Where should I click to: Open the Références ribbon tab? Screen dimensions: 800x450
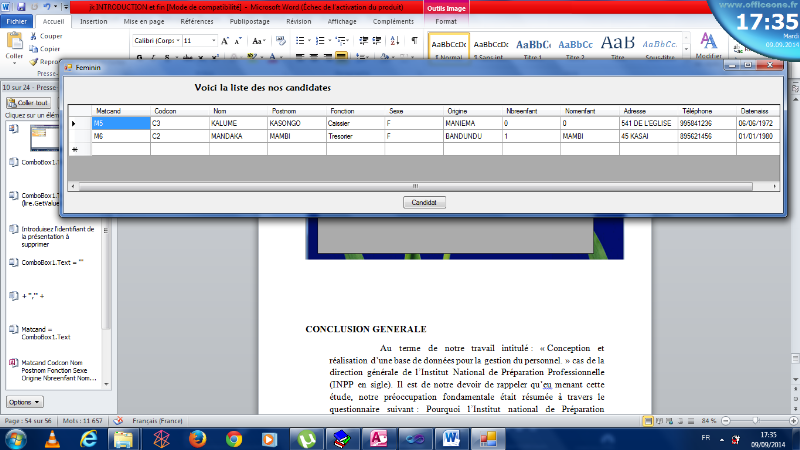coord(196,20)
